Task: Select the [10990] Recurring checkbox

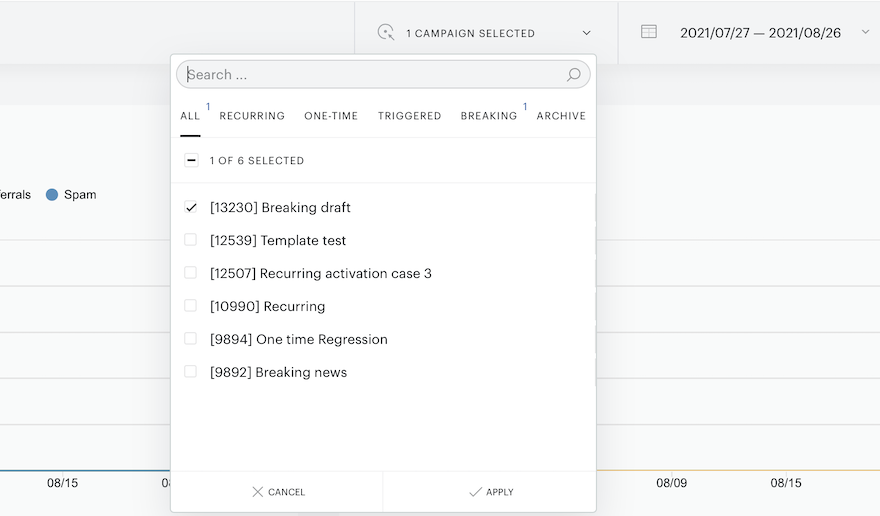Action: tap(191, 306)
